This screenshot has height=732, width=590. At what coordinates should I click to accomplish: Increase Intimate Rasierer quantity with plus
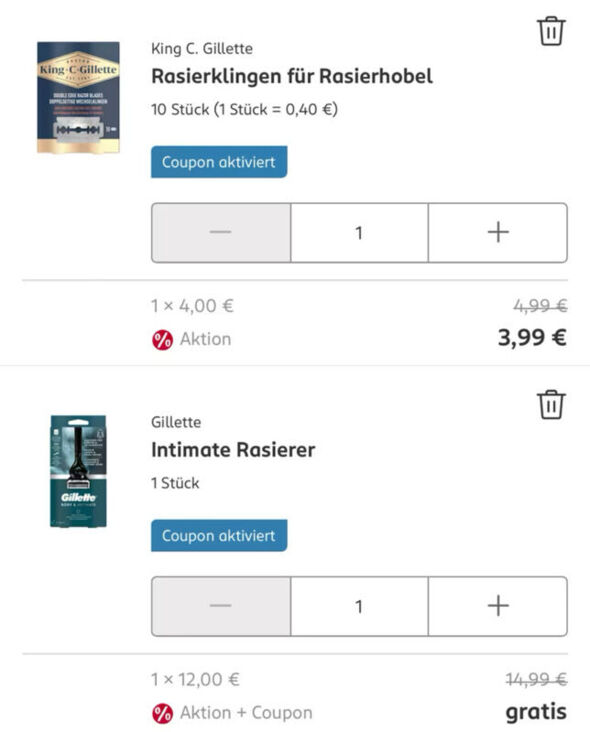point(498,606)
